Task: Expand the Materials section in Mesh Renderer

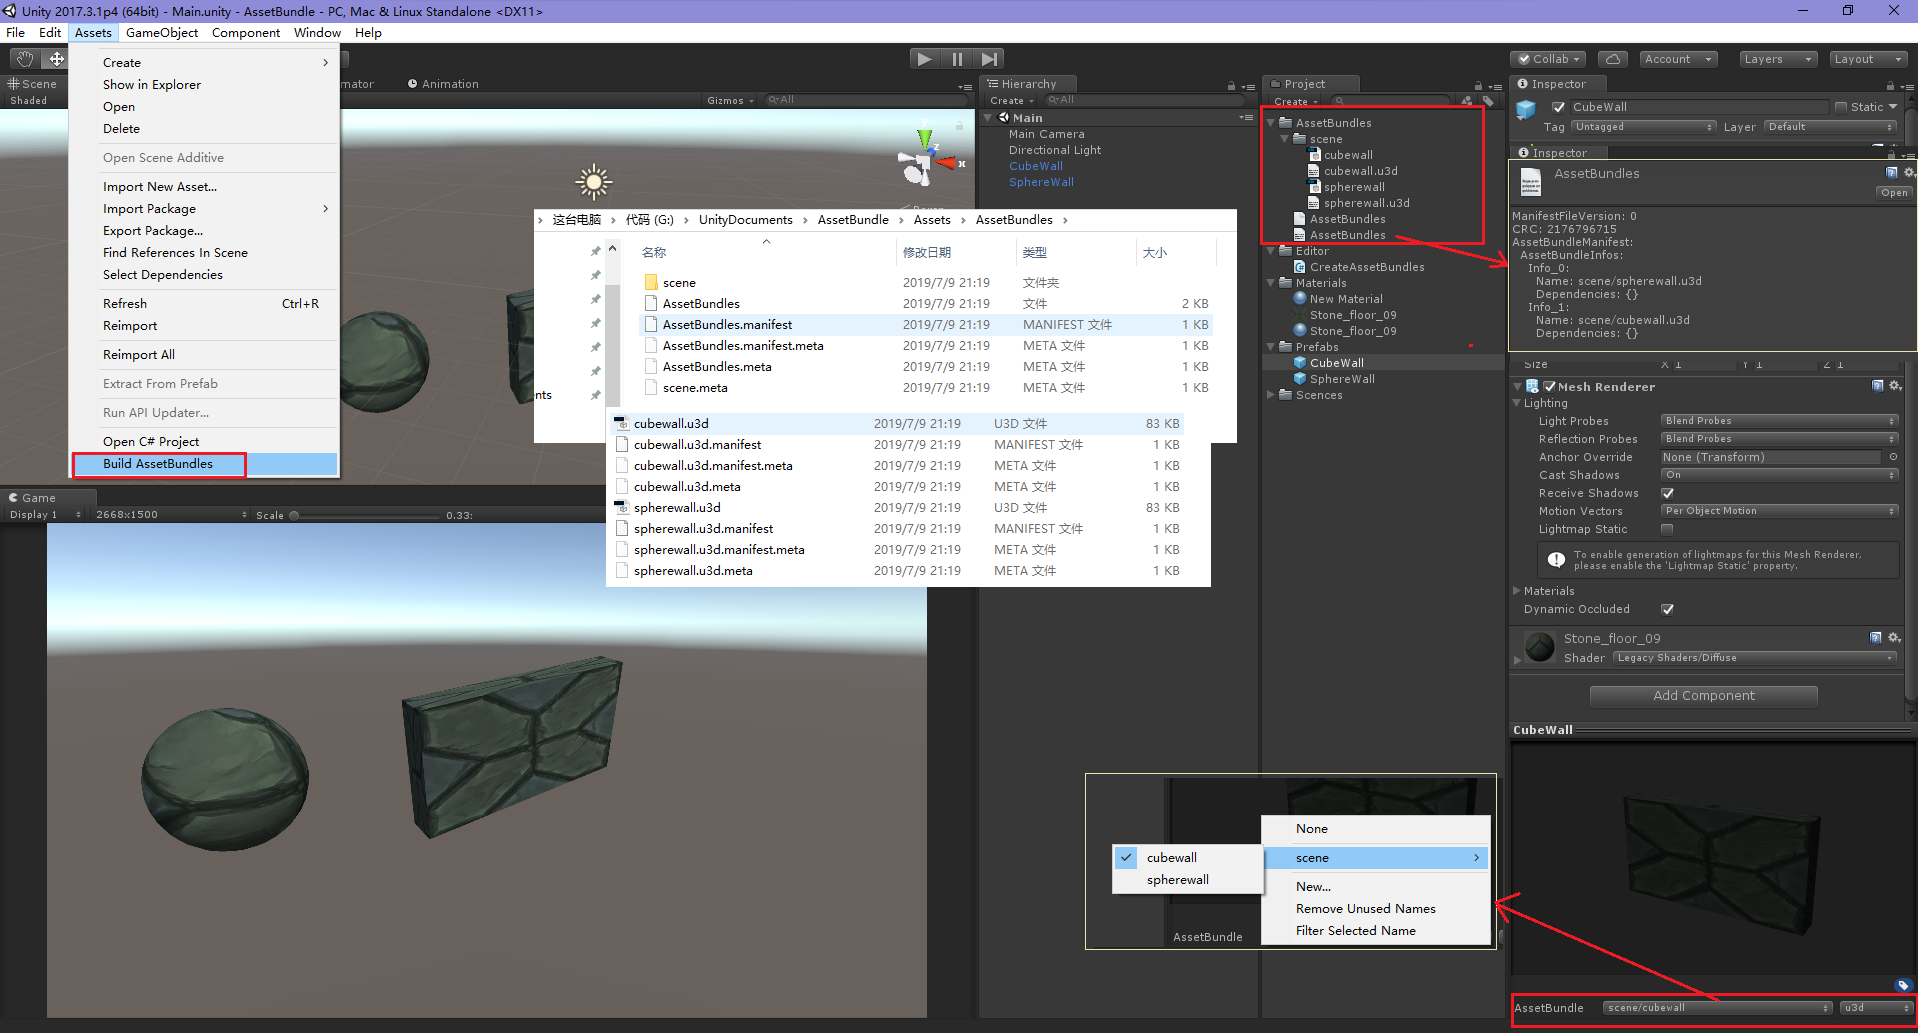Action: [1516, 591]
